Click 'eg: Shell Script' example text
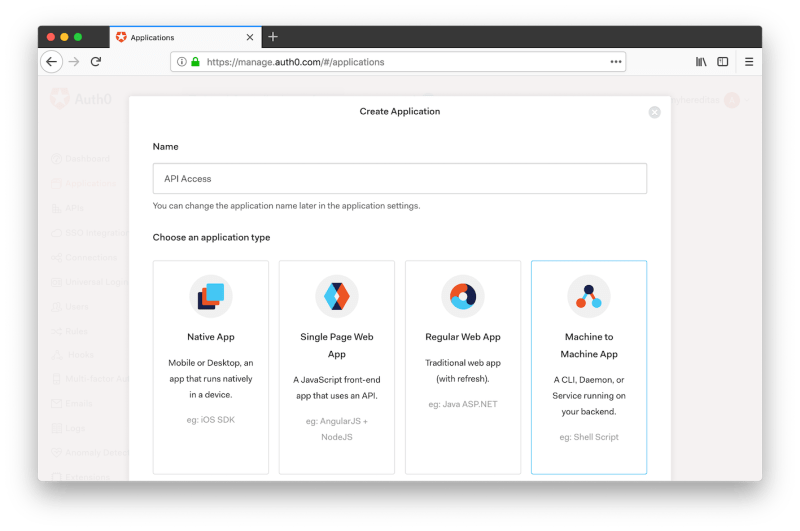 coord(589,437)
